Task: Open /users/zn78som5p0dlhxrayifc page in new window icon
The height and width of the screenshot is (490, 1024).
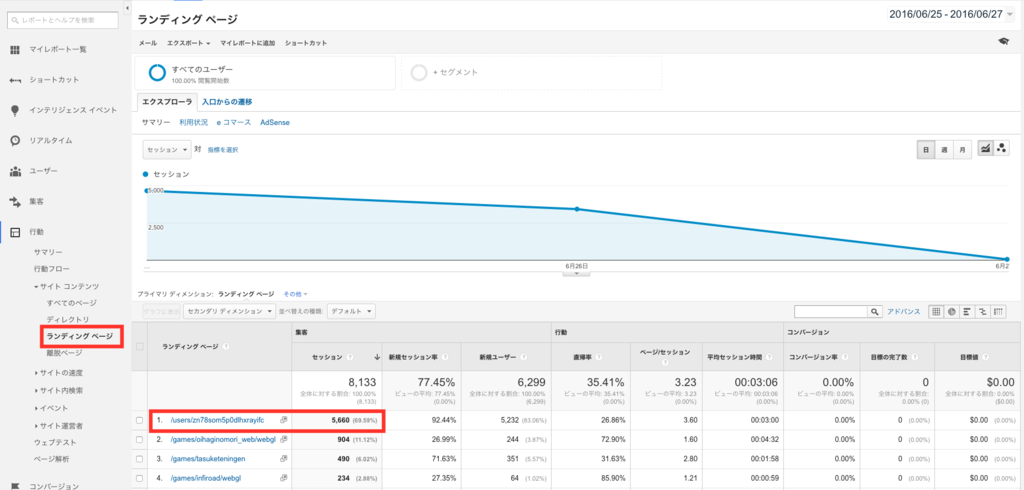Action: pyautogui.click(x=283, y=420)
